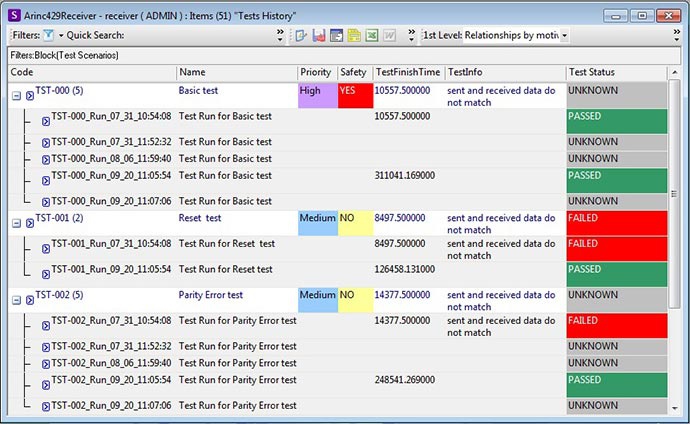The width and height of the screenshot is (690, 424).
Task: Select the red YES safety cell
Action: point(356,95)
